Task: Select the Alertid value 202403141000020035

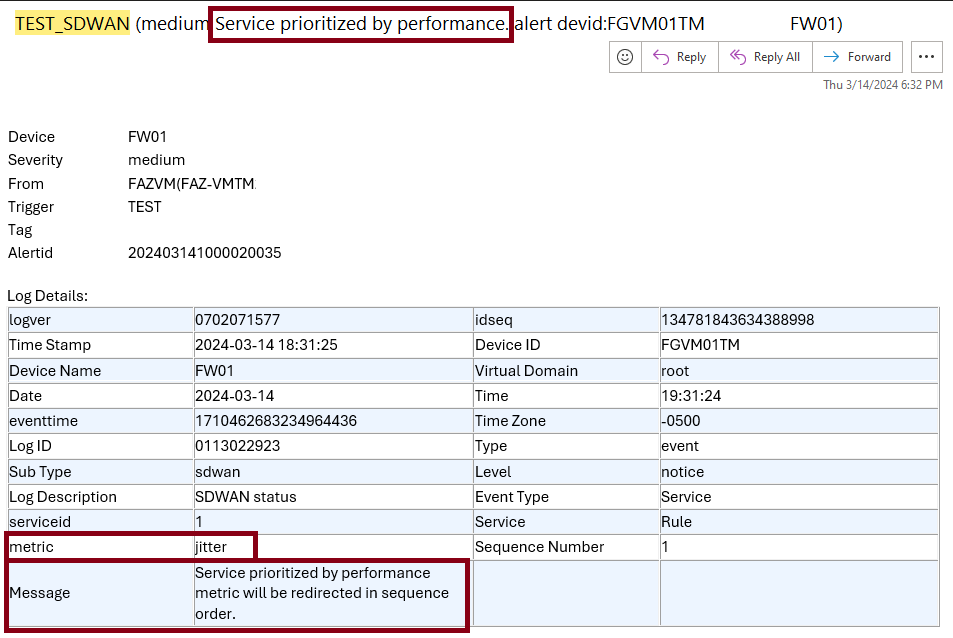Action: tap(205, 253)
